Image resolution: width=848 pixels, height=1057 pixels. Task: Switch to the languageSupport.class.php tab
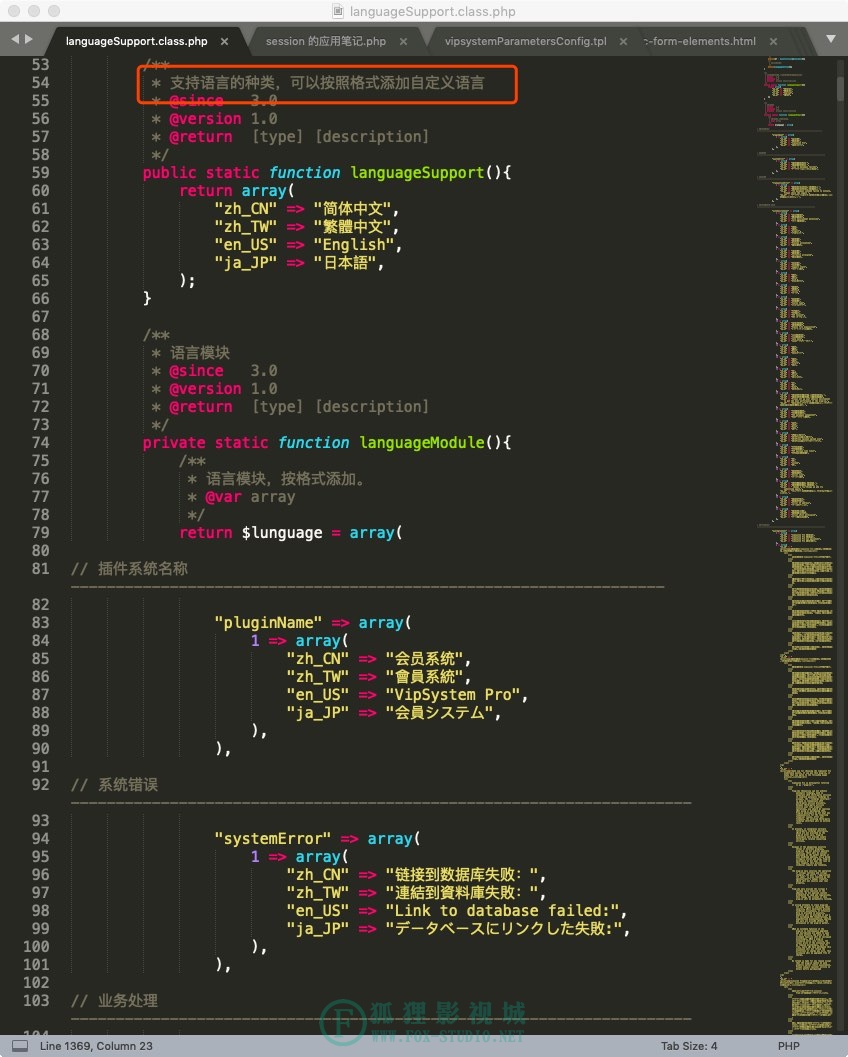pyautogui.click(x=136, y=41)
